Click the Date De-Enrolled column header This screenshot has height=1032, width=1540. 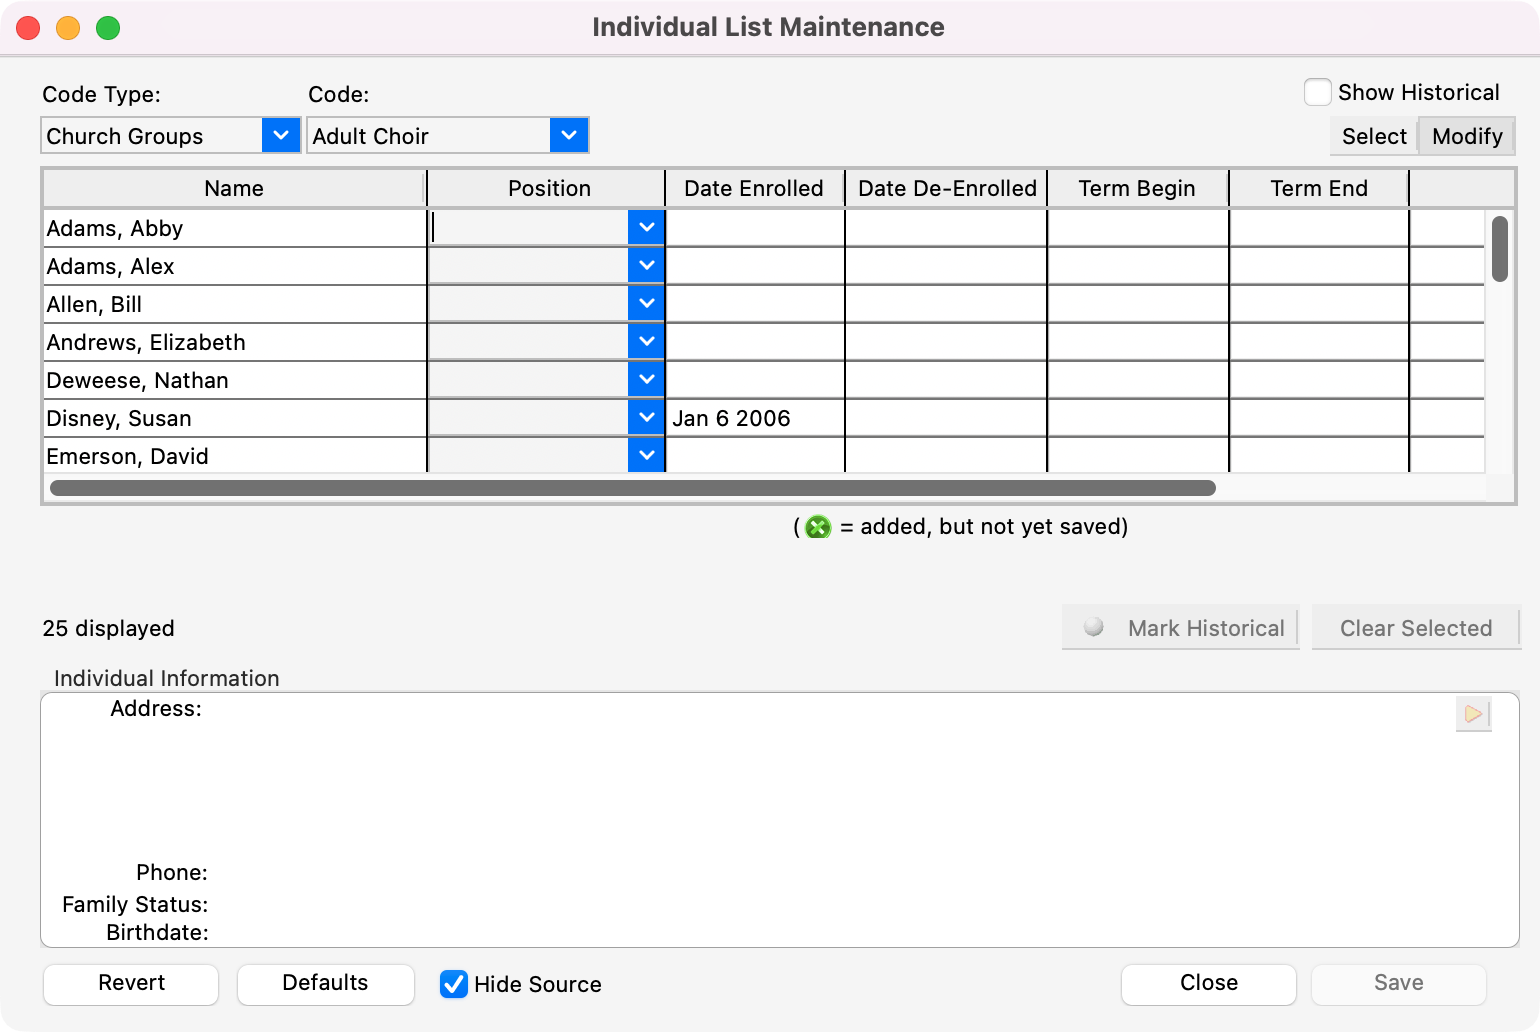pos(946,188)
